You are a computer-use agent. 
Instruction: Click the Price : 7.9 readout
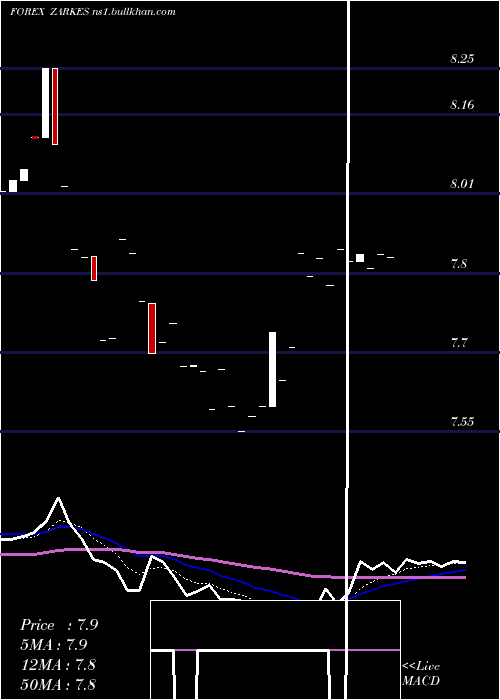pos(59,625)
